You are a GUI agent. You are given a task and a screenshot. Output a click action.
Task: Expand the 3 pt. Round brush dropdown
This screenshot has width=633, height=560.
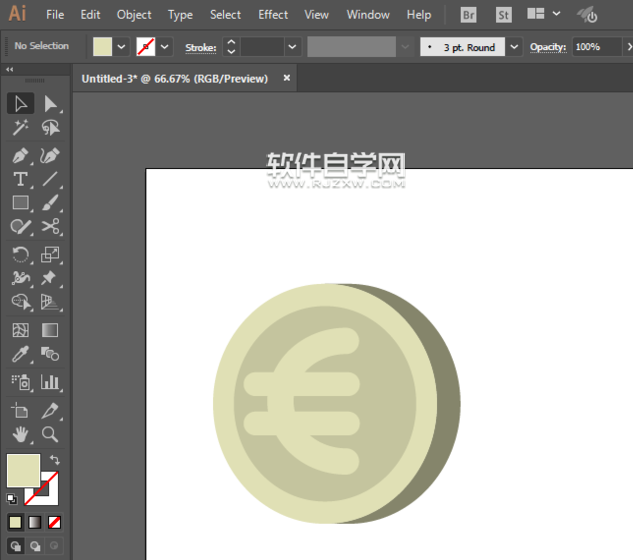[x=514, y=47]
